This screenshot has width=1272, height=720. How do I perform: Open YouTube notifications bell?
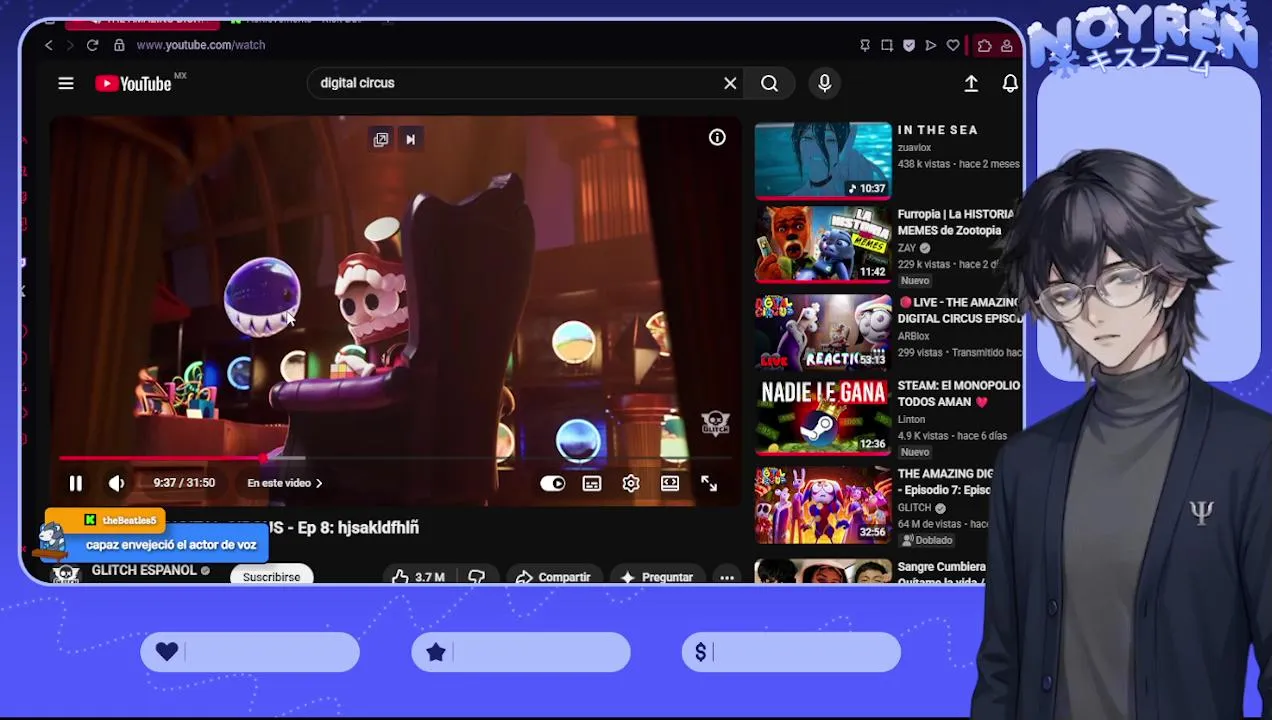[1010, 84]
